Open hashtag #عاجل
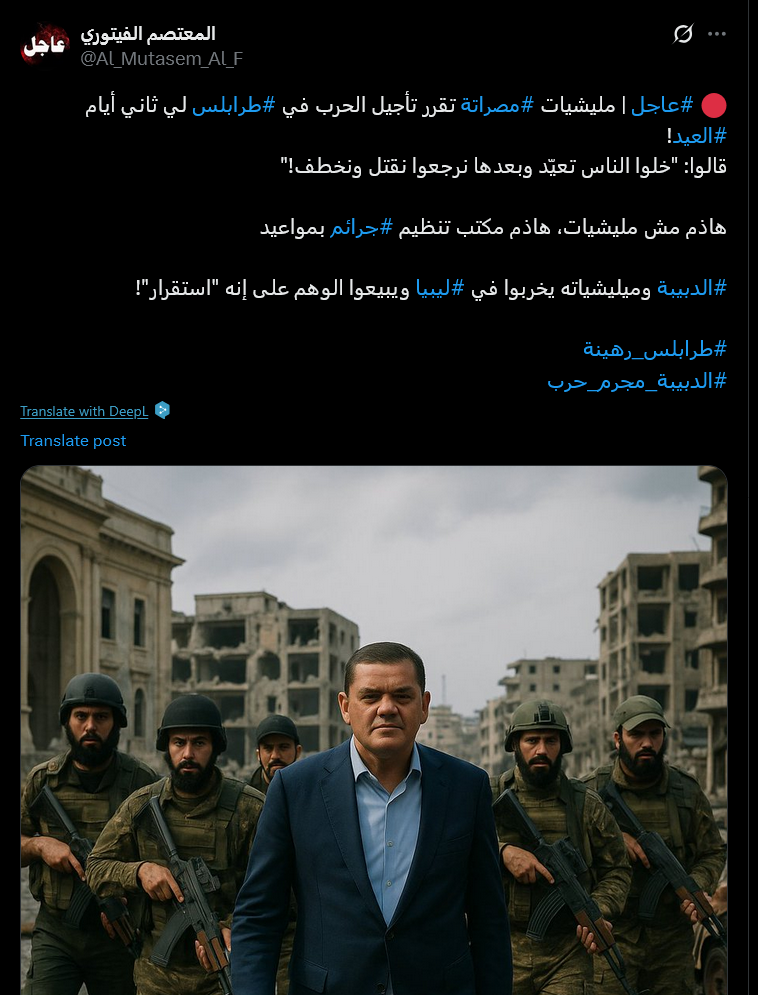Viewport: 758px width, 995px height. (x=662, y=105)
